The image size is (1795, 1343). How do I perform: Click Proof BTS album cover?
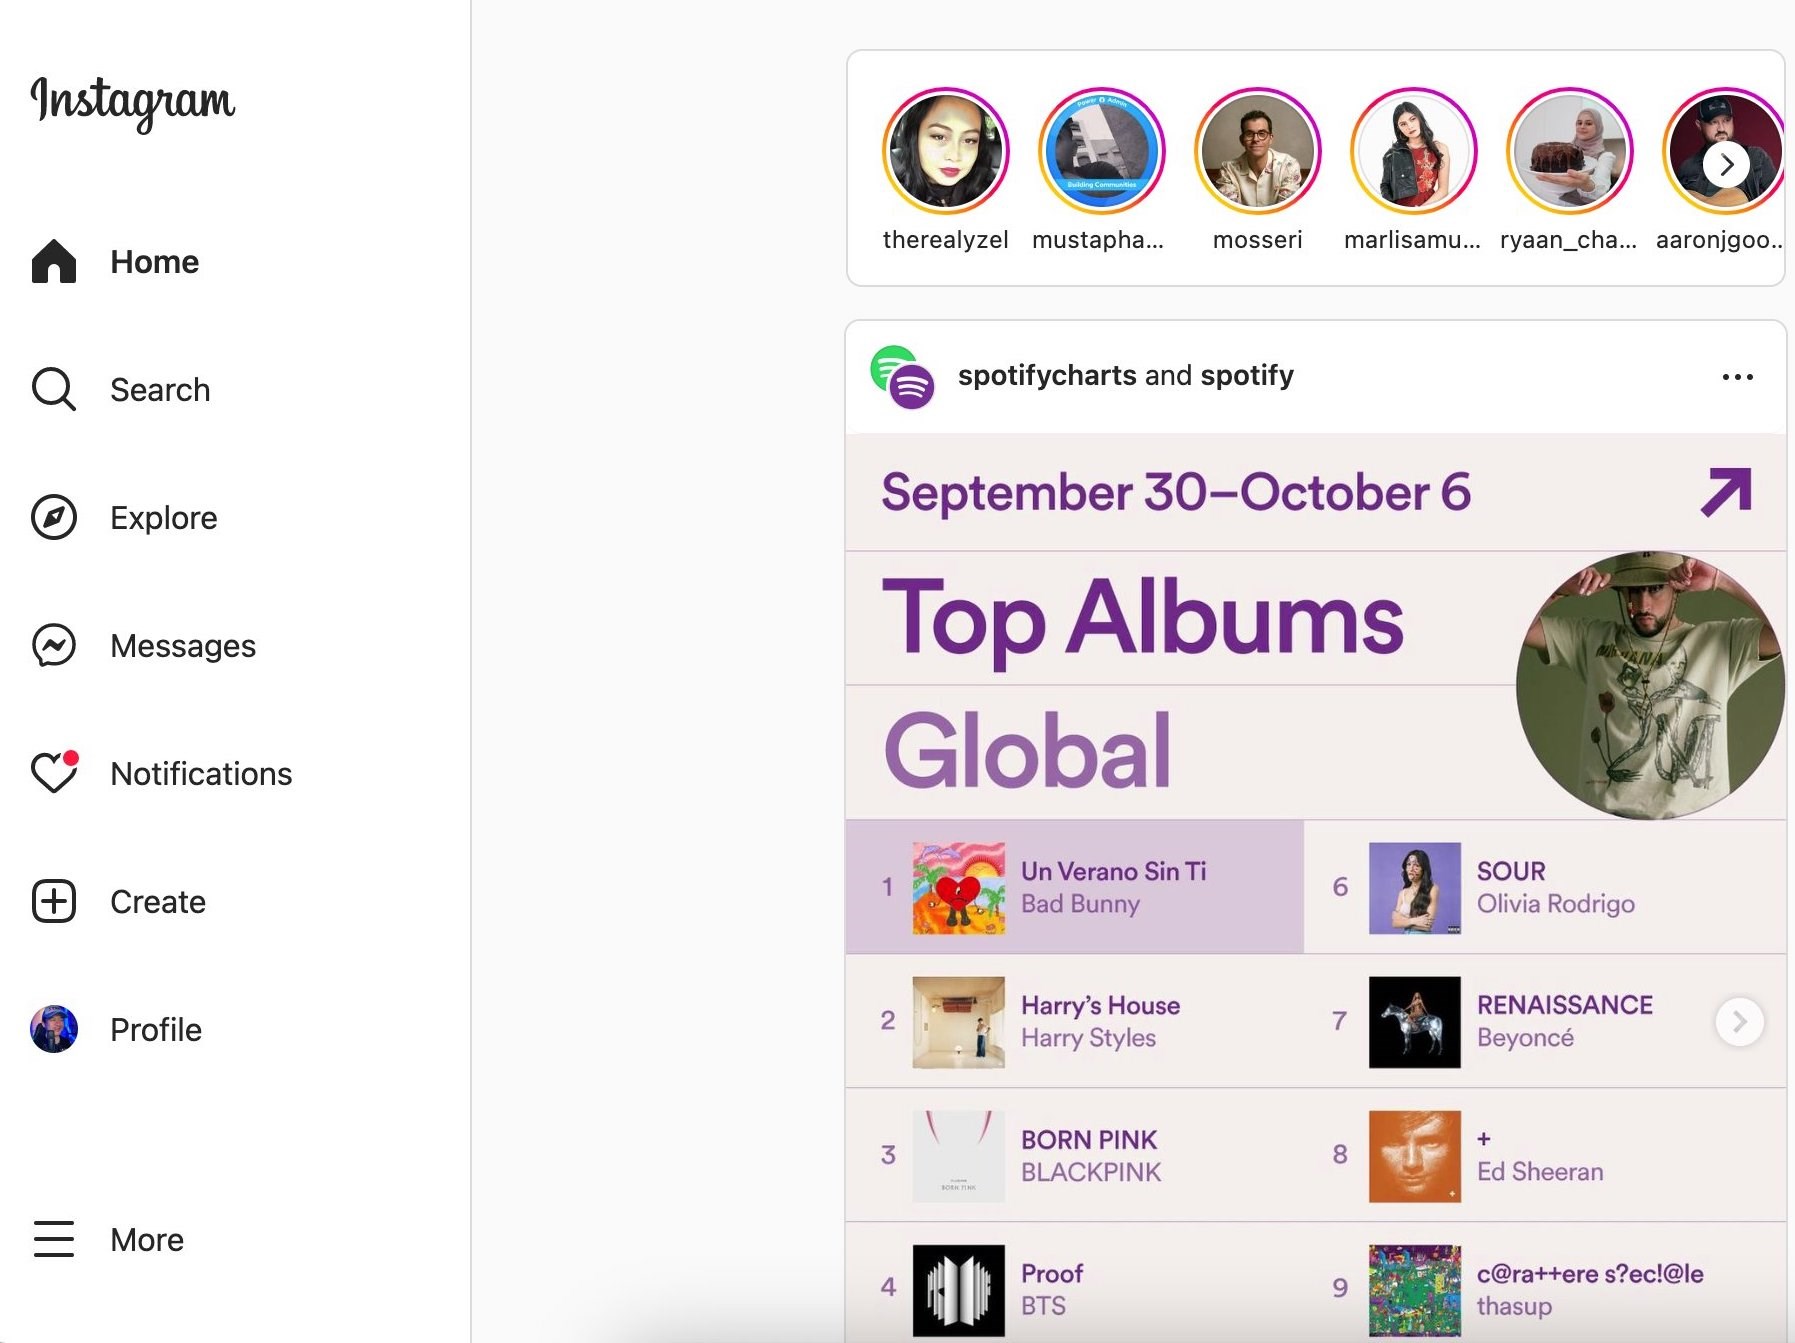958,1290
